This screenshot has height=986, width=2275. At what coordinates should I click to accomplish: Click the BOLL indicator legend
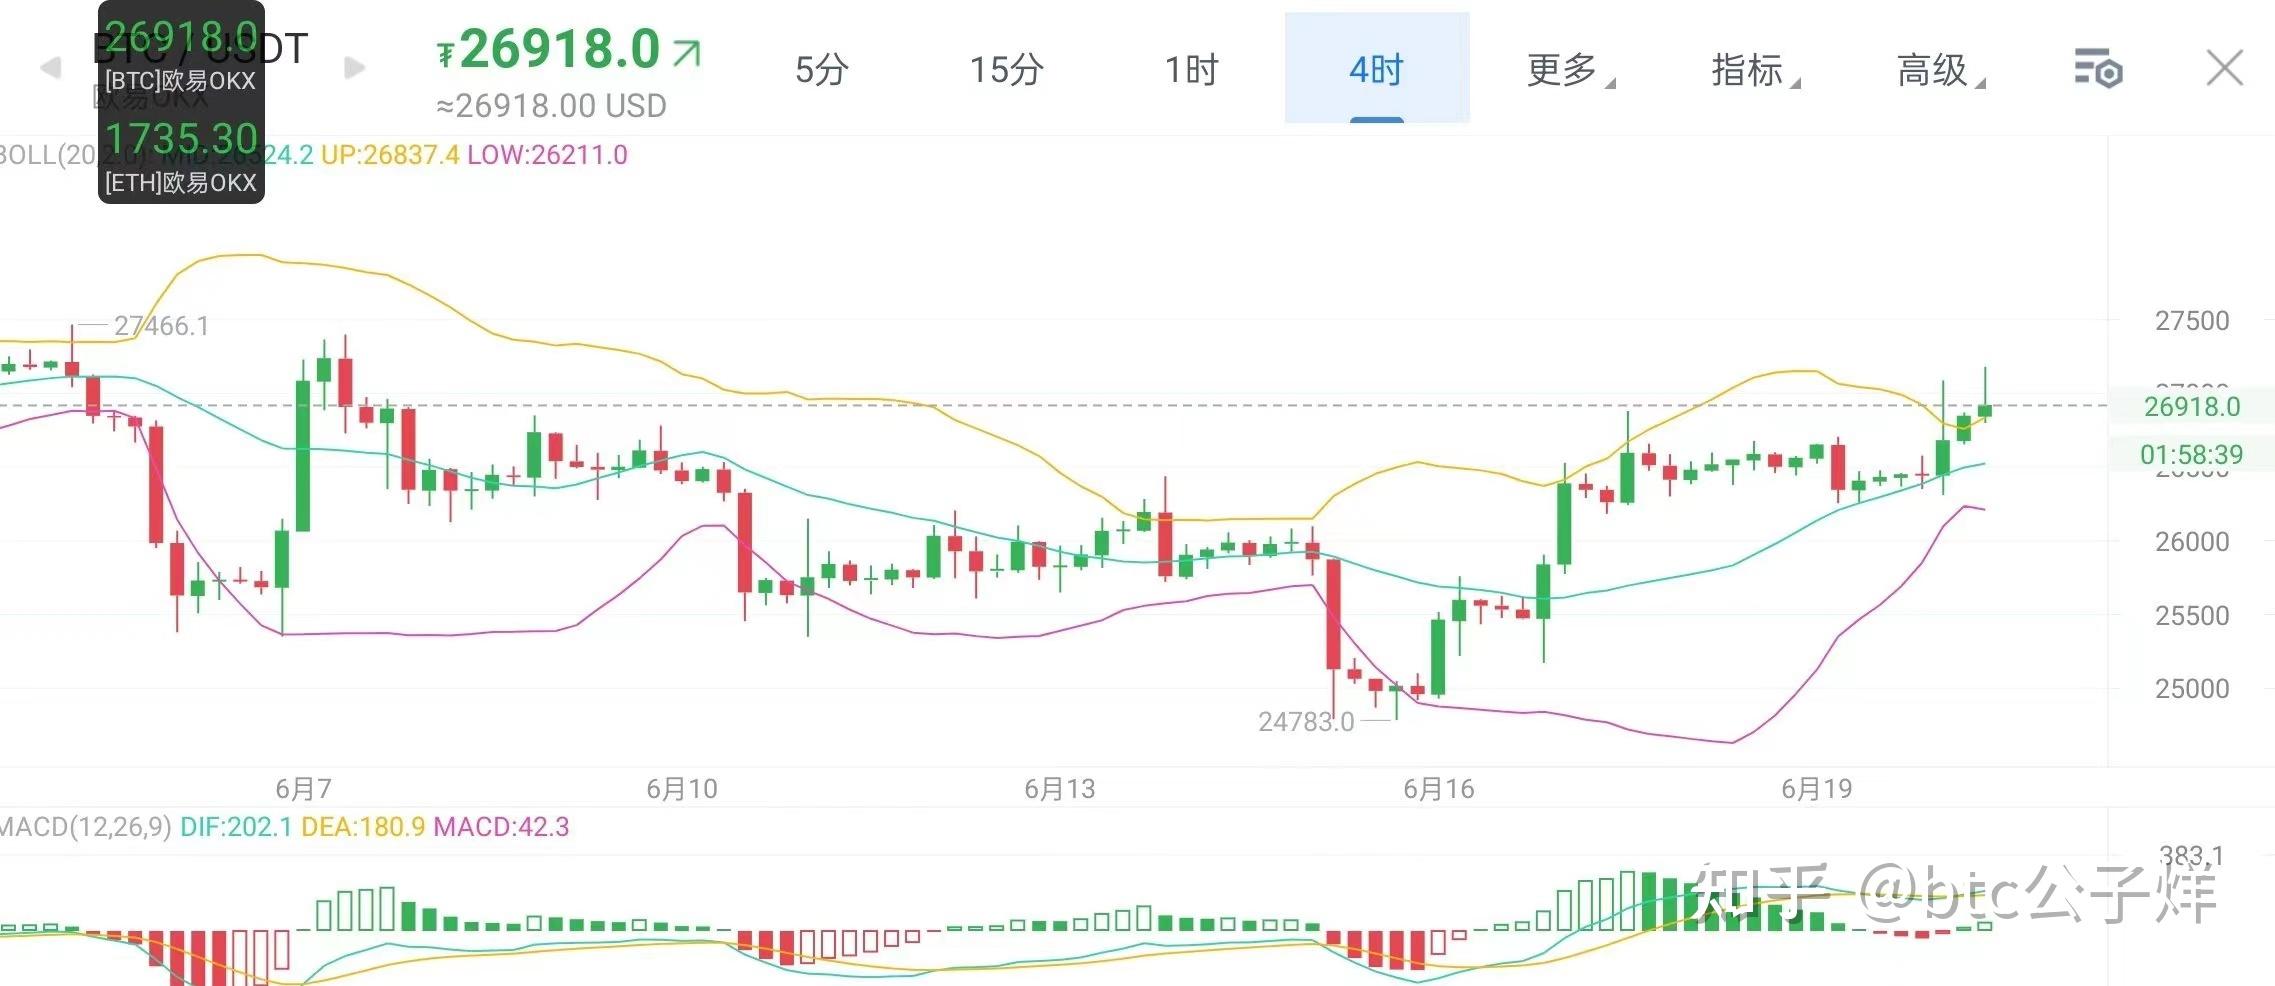click(x=314, y=155)
